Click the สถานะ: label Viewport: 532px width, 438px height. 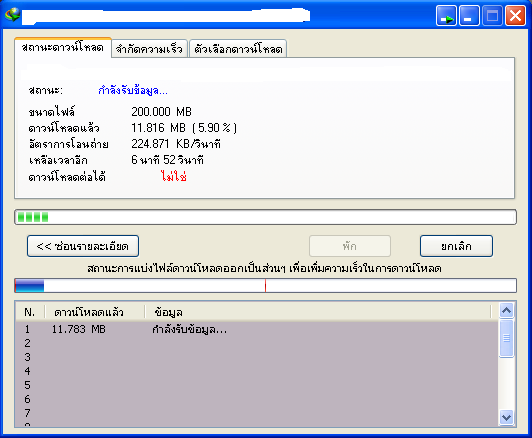(x=46, y=90)
